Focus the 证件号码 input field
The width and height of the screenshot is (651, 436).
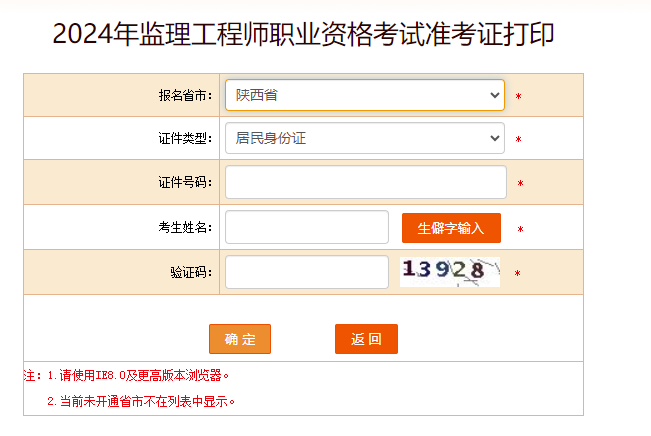coord(365,182)
